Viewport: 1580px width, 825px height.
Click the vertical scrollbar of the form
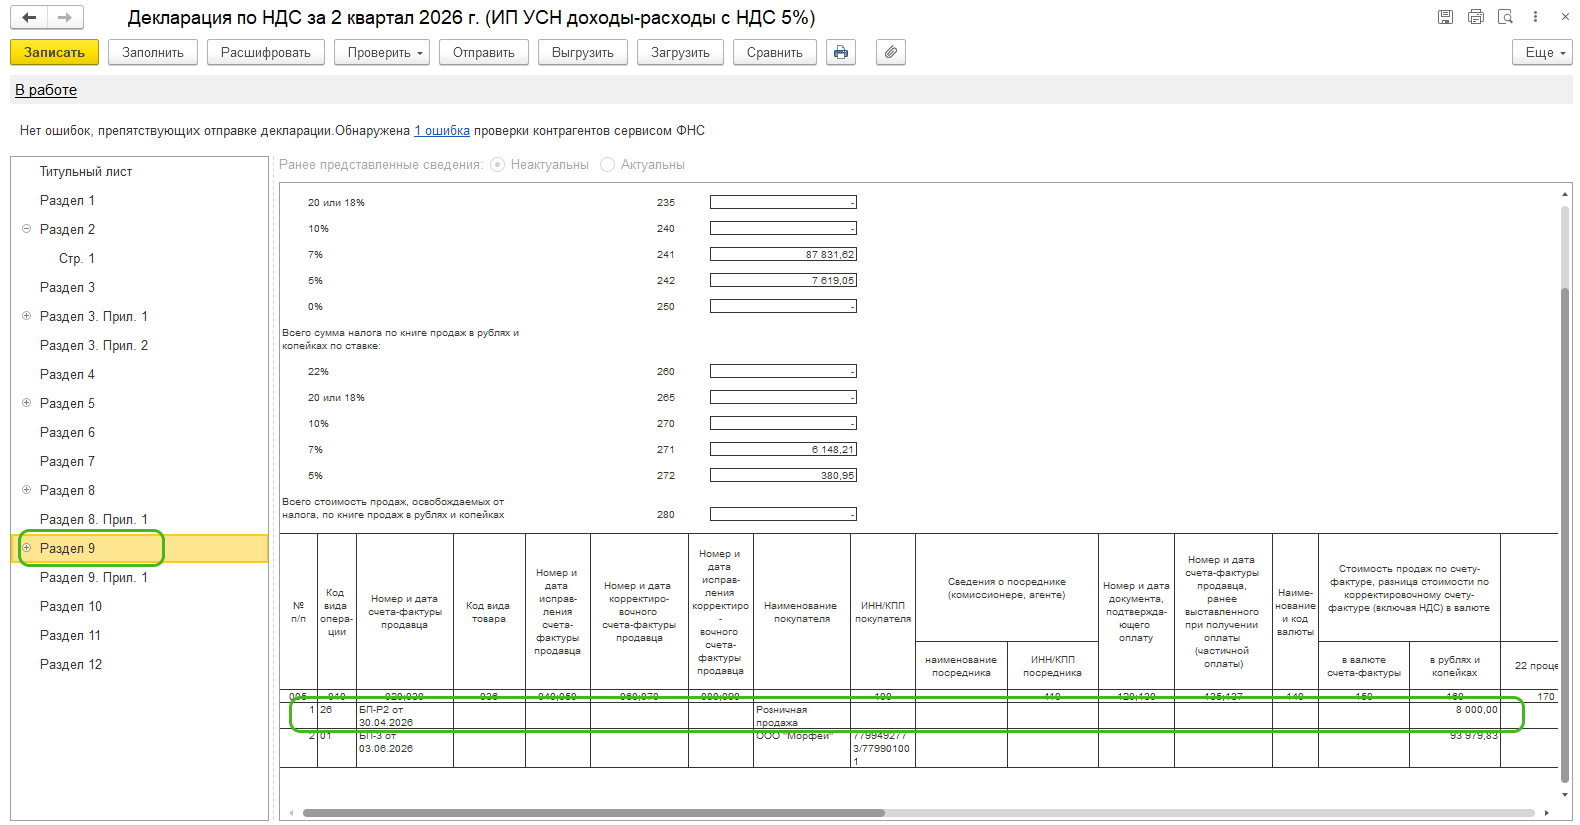1565,535
